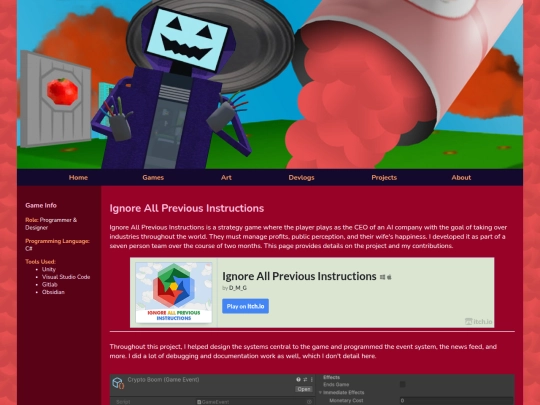The width and height of the screenshot is (540, 405).
Task: Click the script field object picker icon
Action: tap(309, 402)
